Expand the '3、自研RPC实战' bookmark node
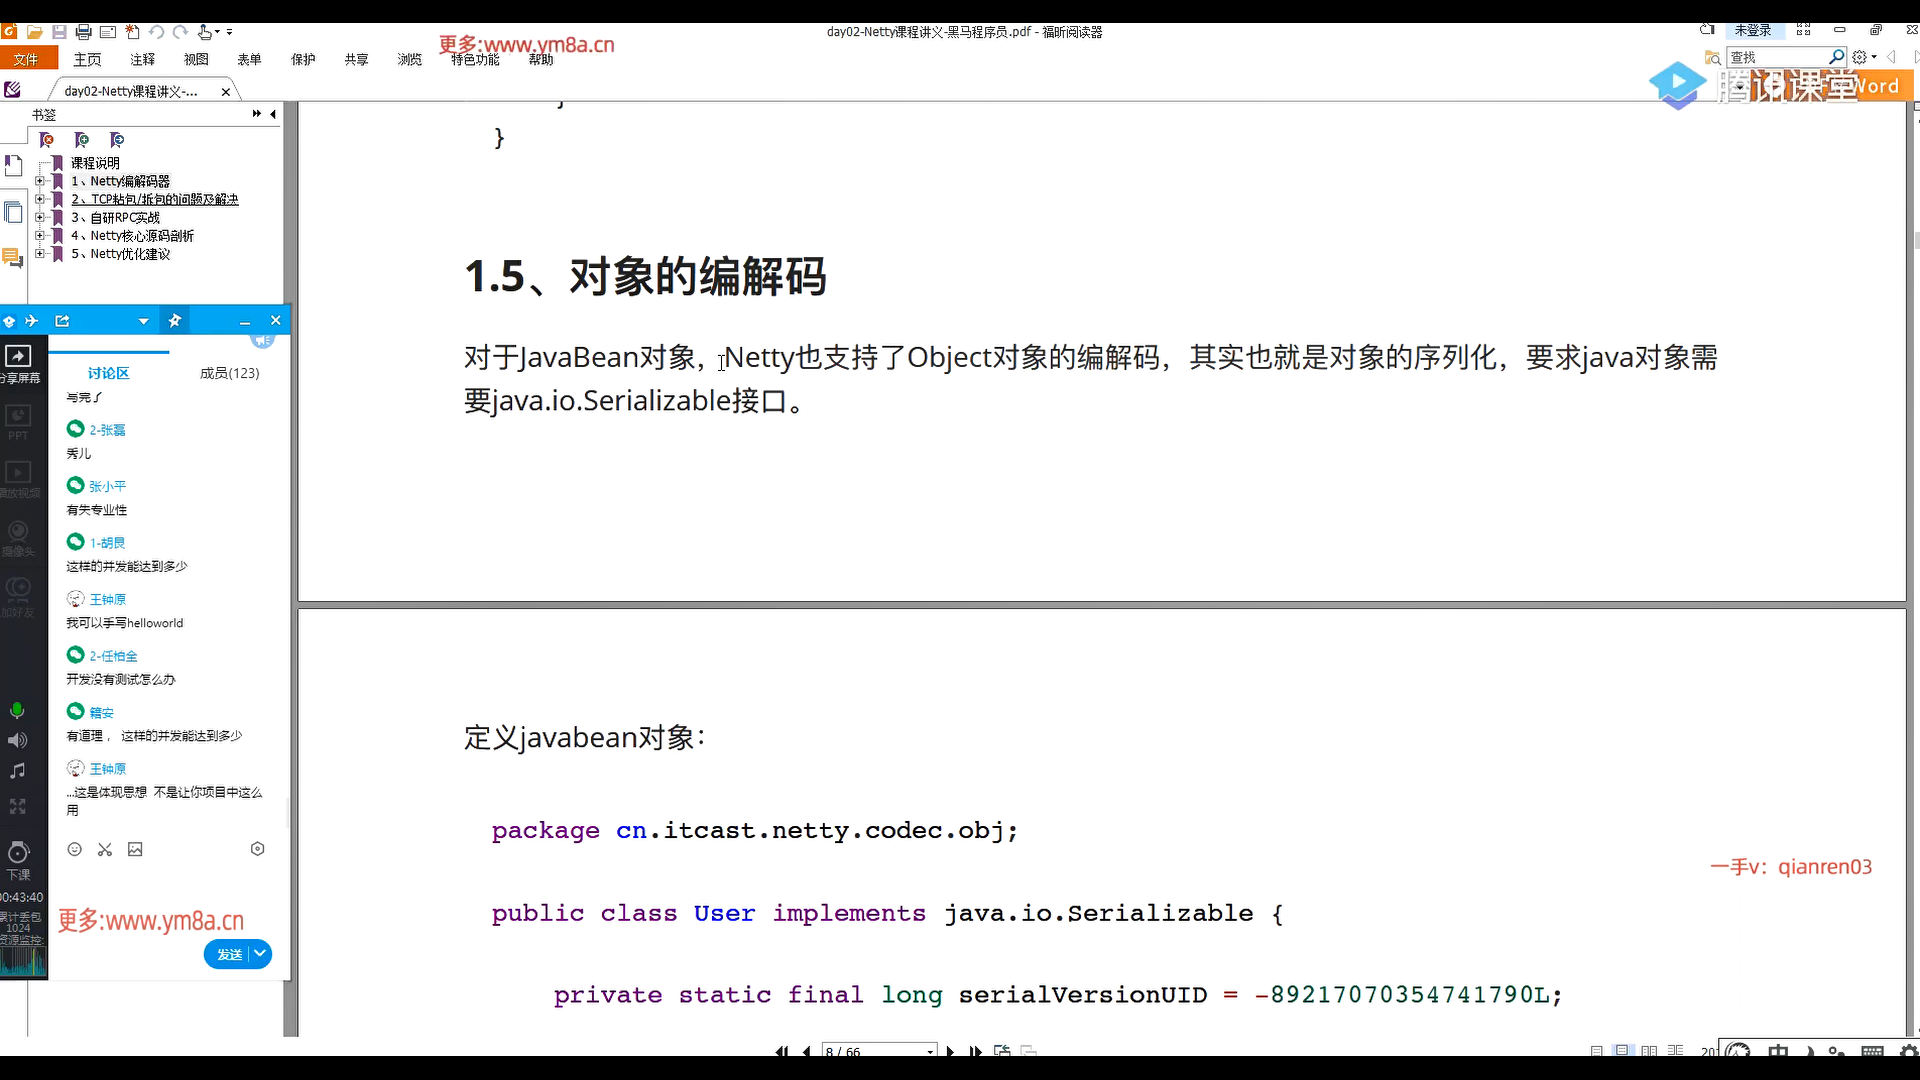Image resolution: width=1920 pixels, height=1080 pixels. click(x=40, y=217)
